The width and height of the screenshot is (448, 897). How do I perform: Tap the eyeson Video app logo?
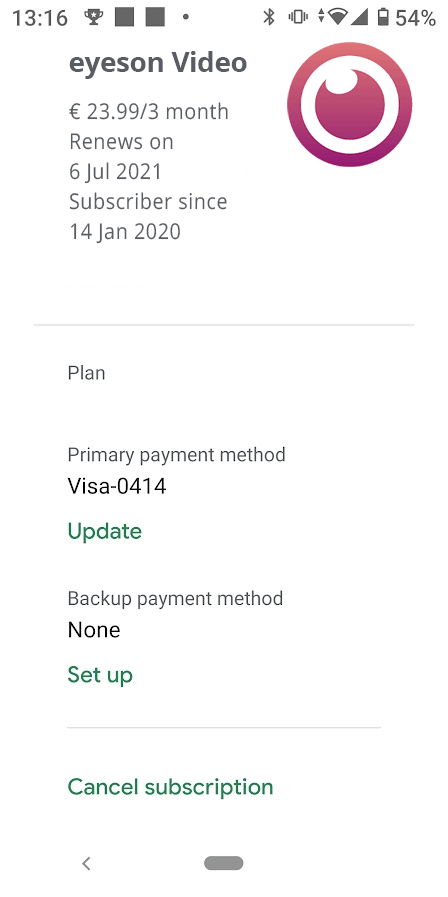point(350,104)
